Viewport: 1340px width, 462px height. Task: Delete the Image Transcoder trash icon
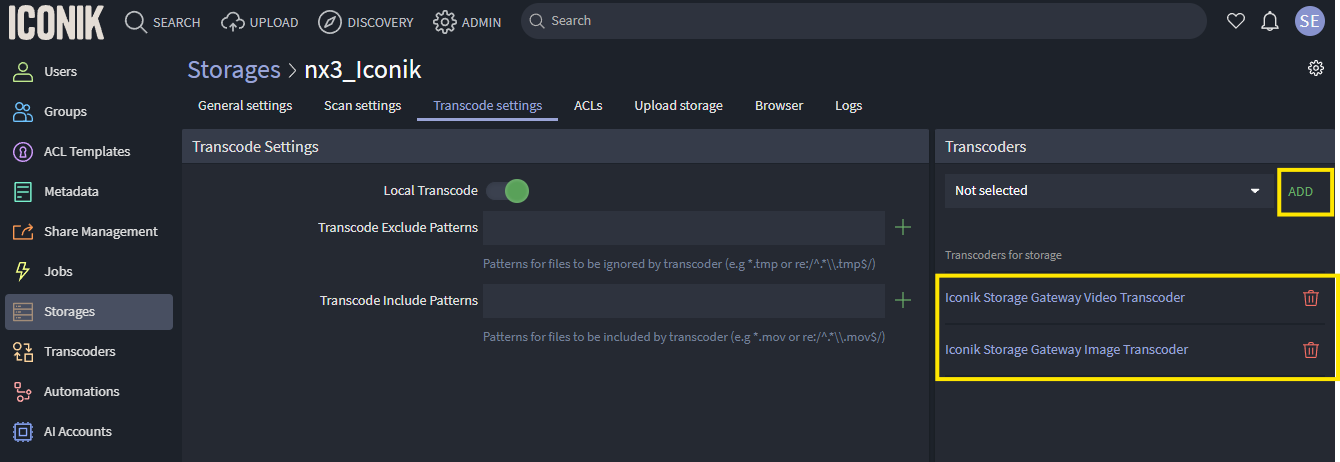1310,349
